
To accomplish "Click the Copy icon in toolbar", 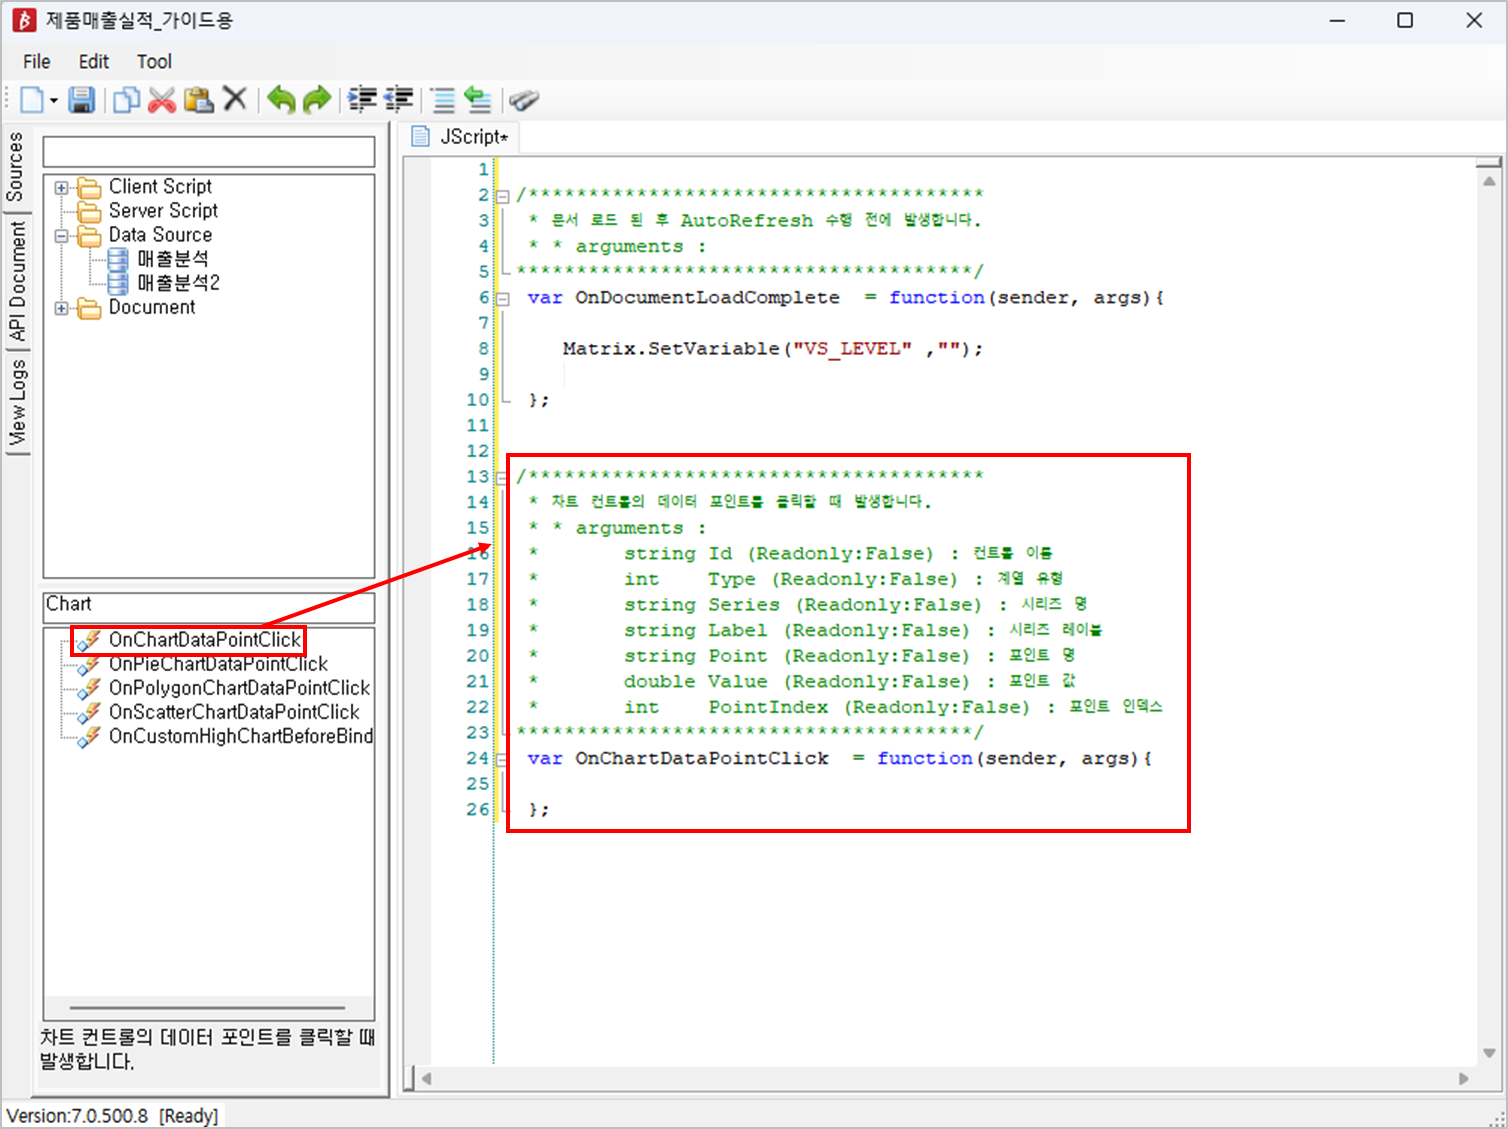I will [126, 100].
